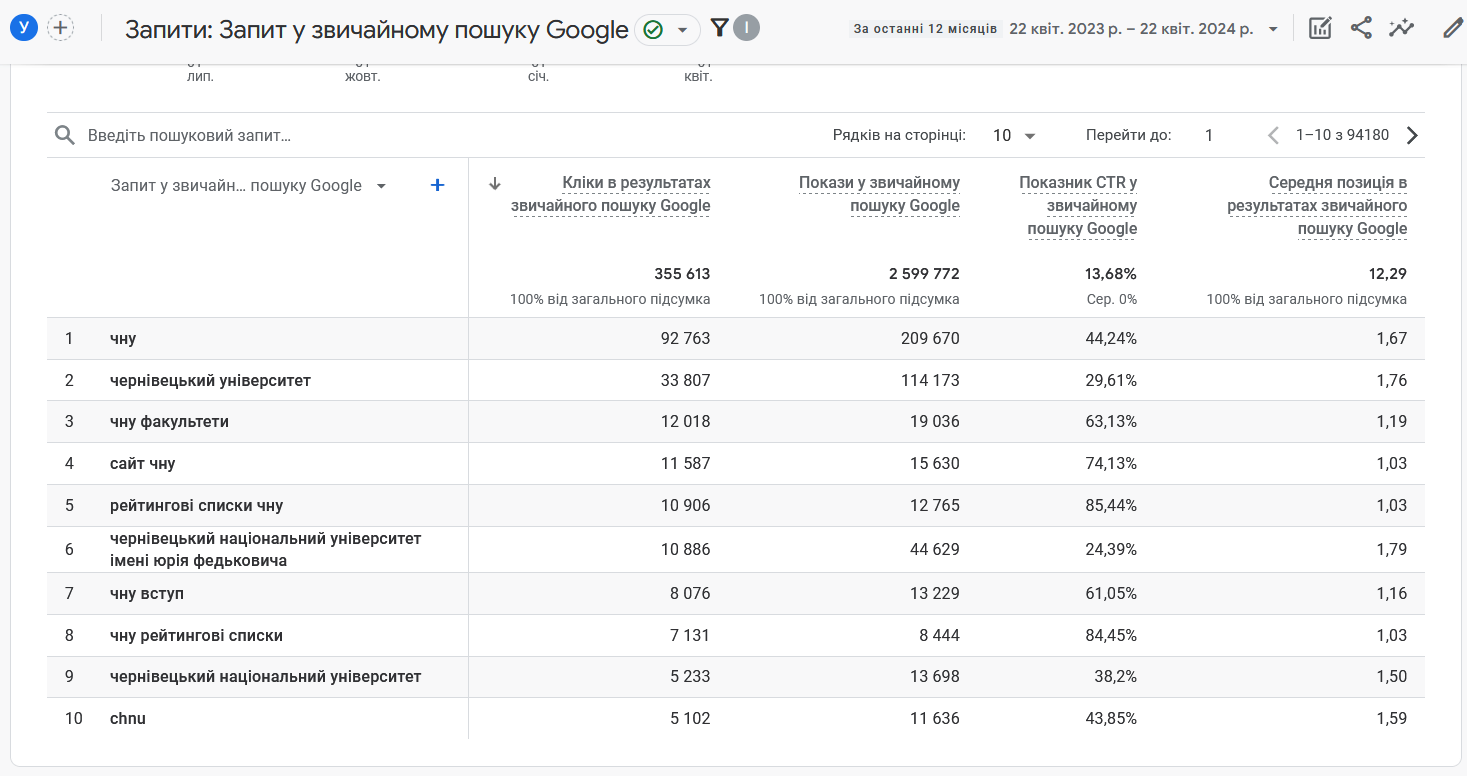Screen dimensions: 1467x776
Task: Expand the date range dropdown arrow
Action: tap(1273, 29)
